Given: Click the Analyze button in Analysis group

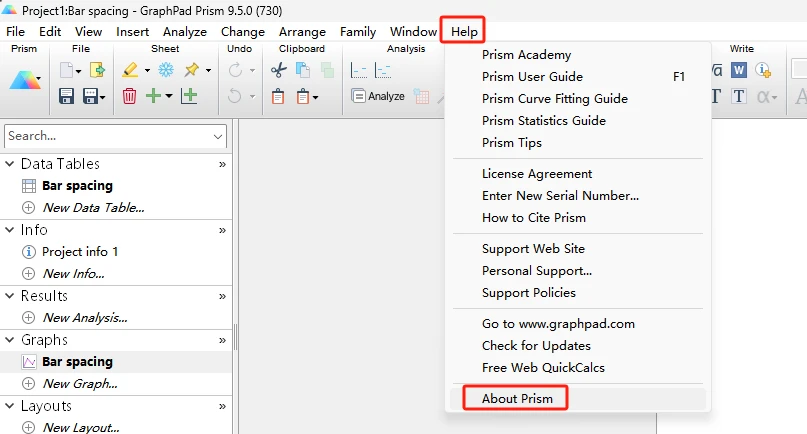Looking at the screenshot, I should [x=378, y=96].
